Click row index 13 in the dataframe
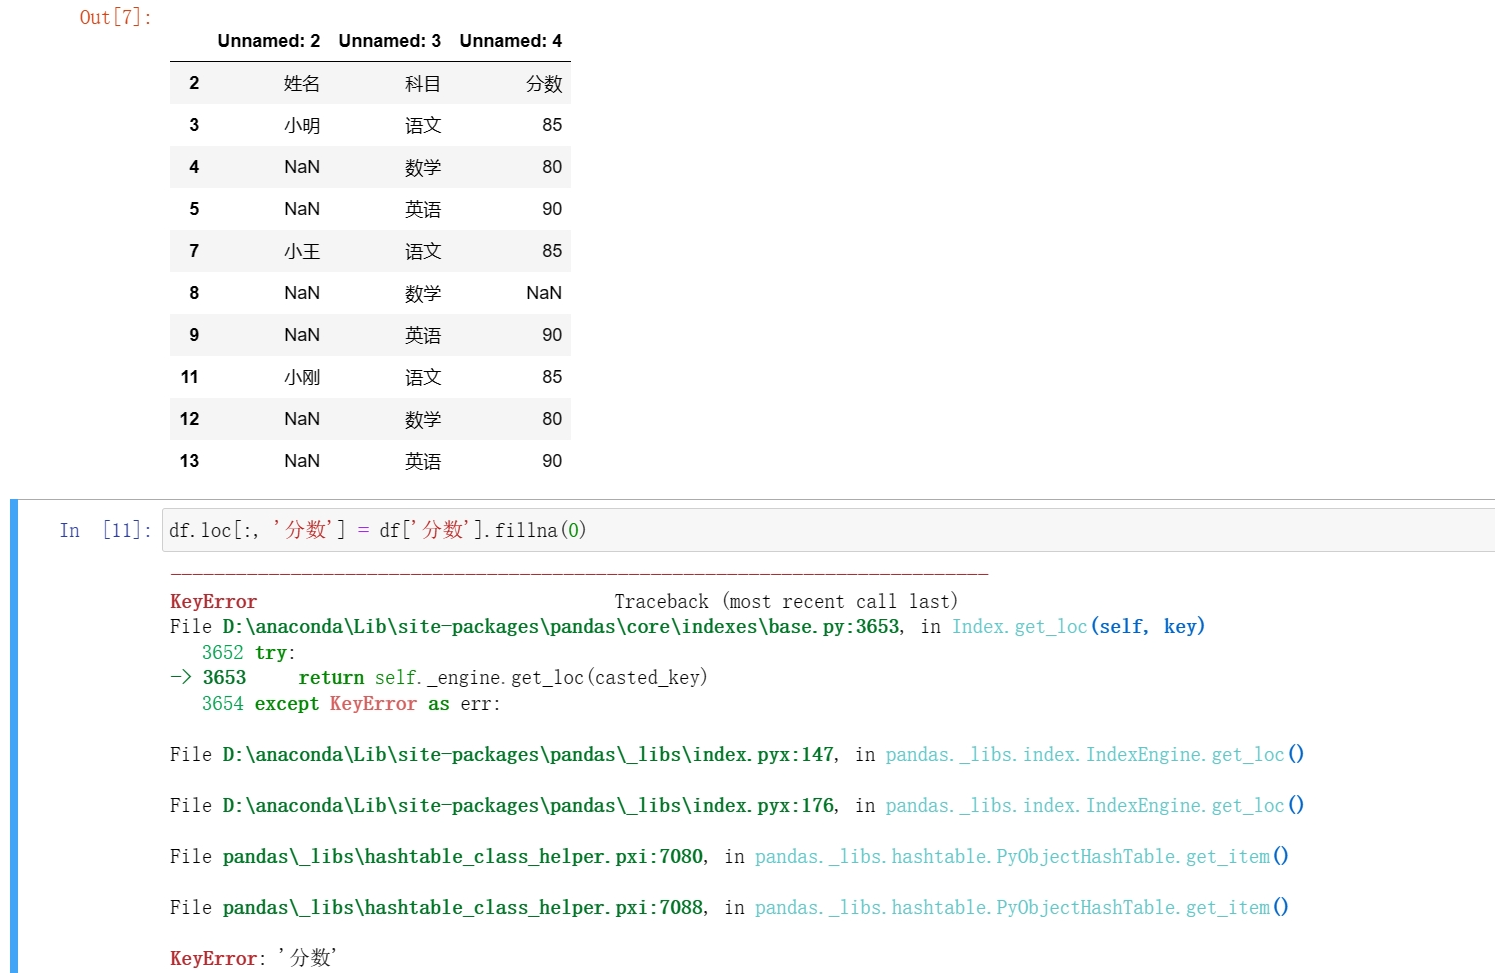Image resolution: width=1495 pixels, height=973 pixels. click(189, 461)
